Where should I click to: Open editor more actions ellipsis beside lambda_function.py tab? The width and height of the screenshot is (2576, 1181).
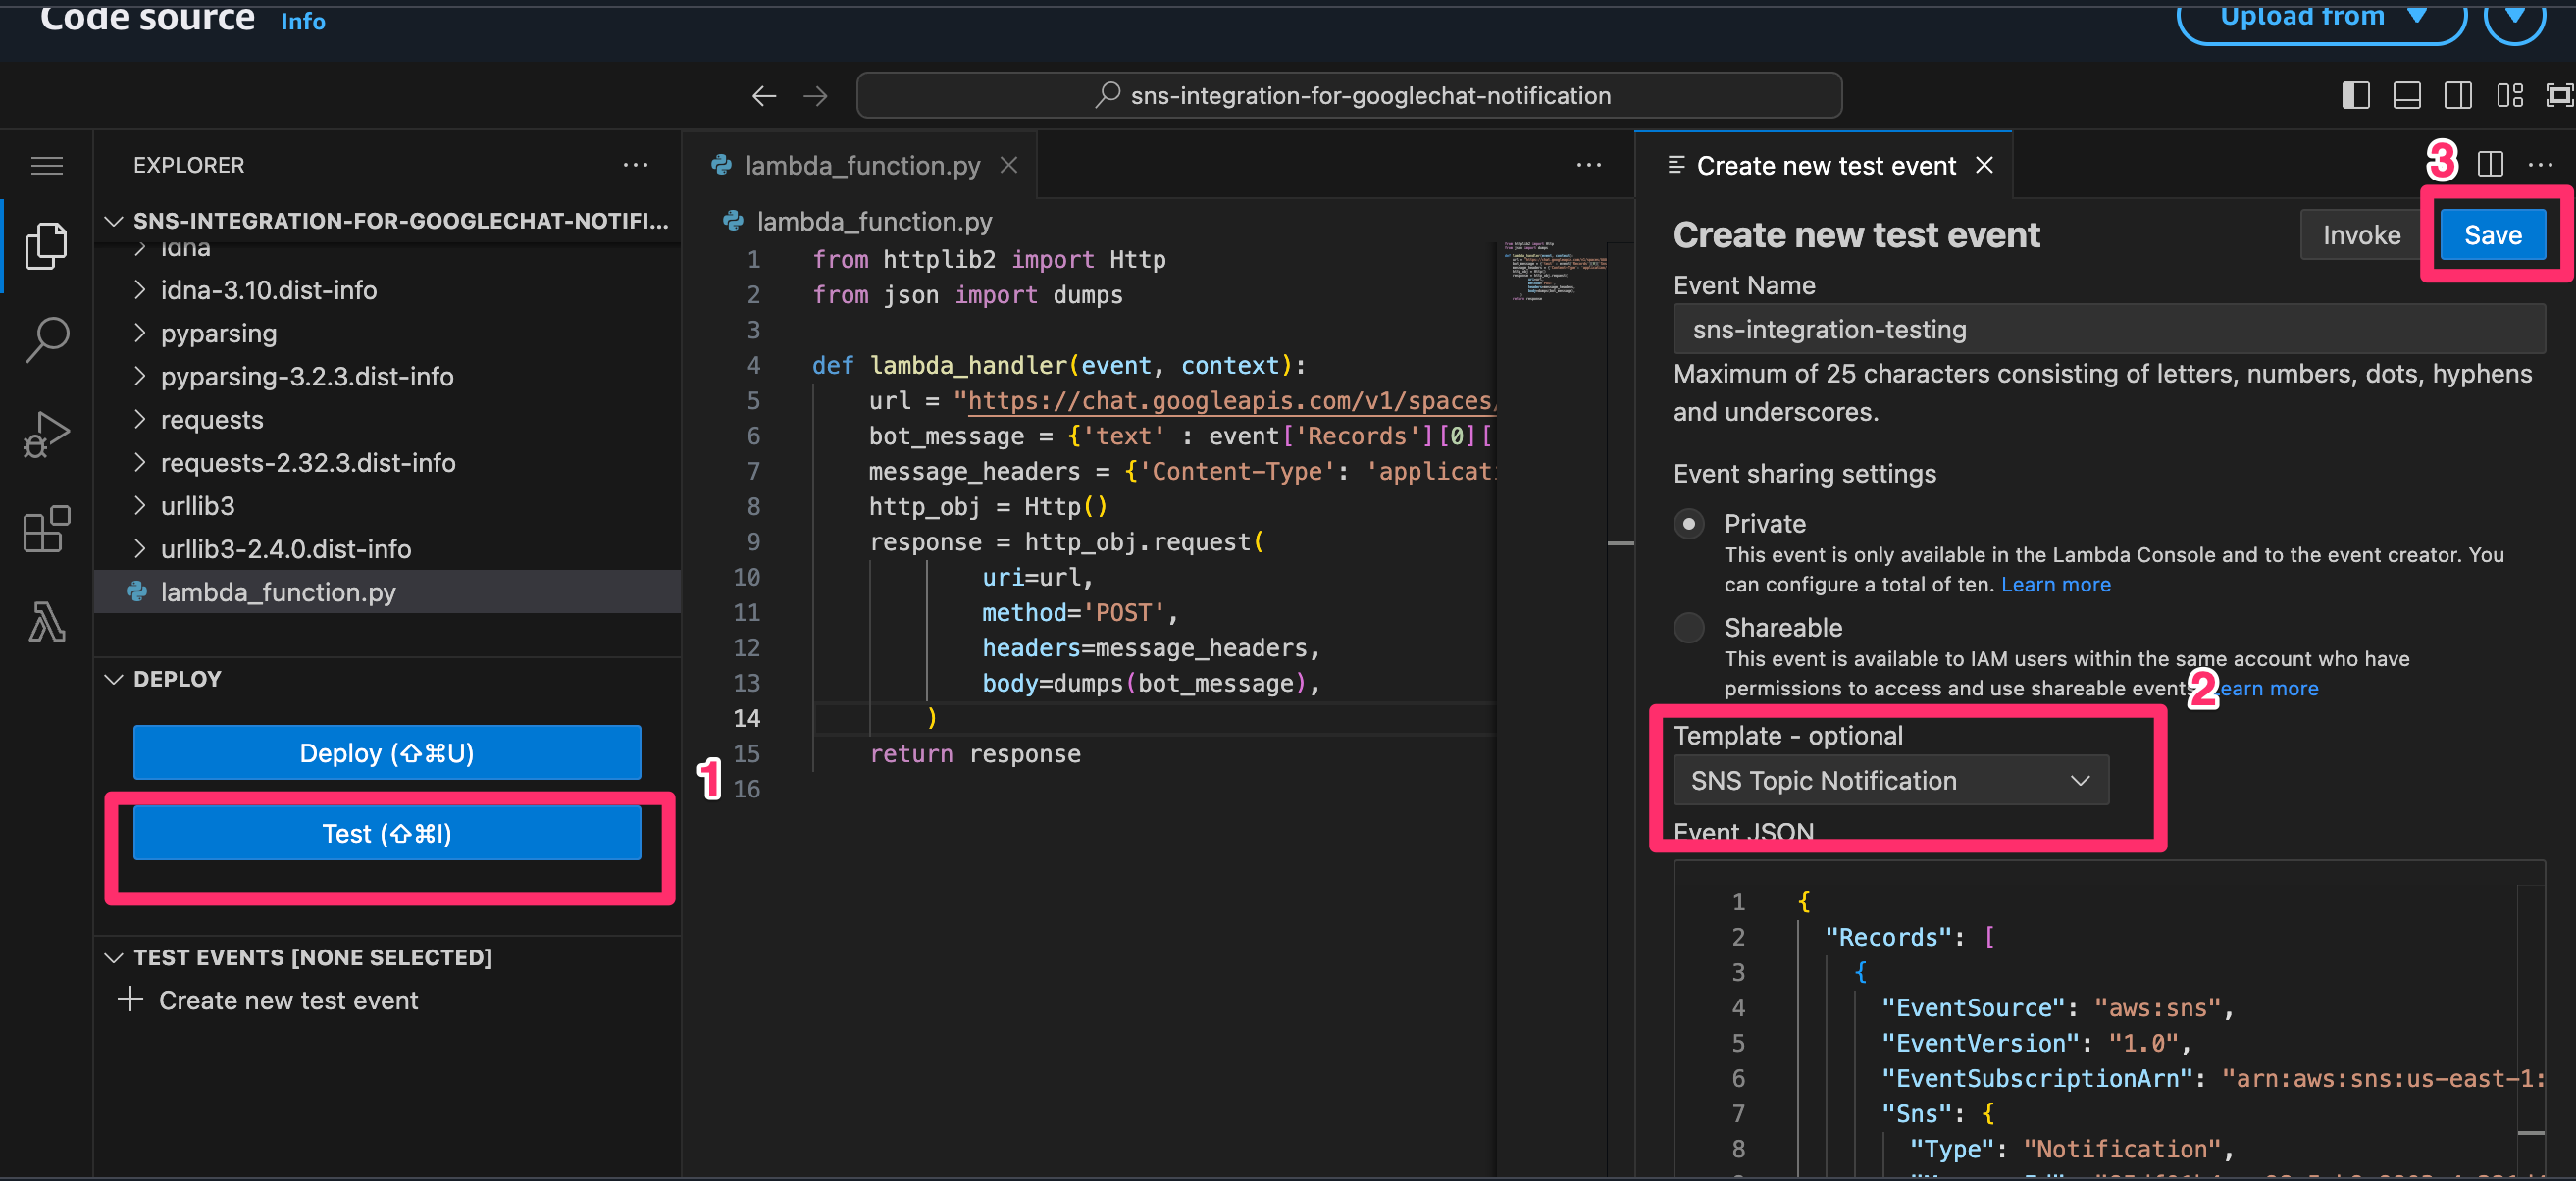coord(1589,165)
